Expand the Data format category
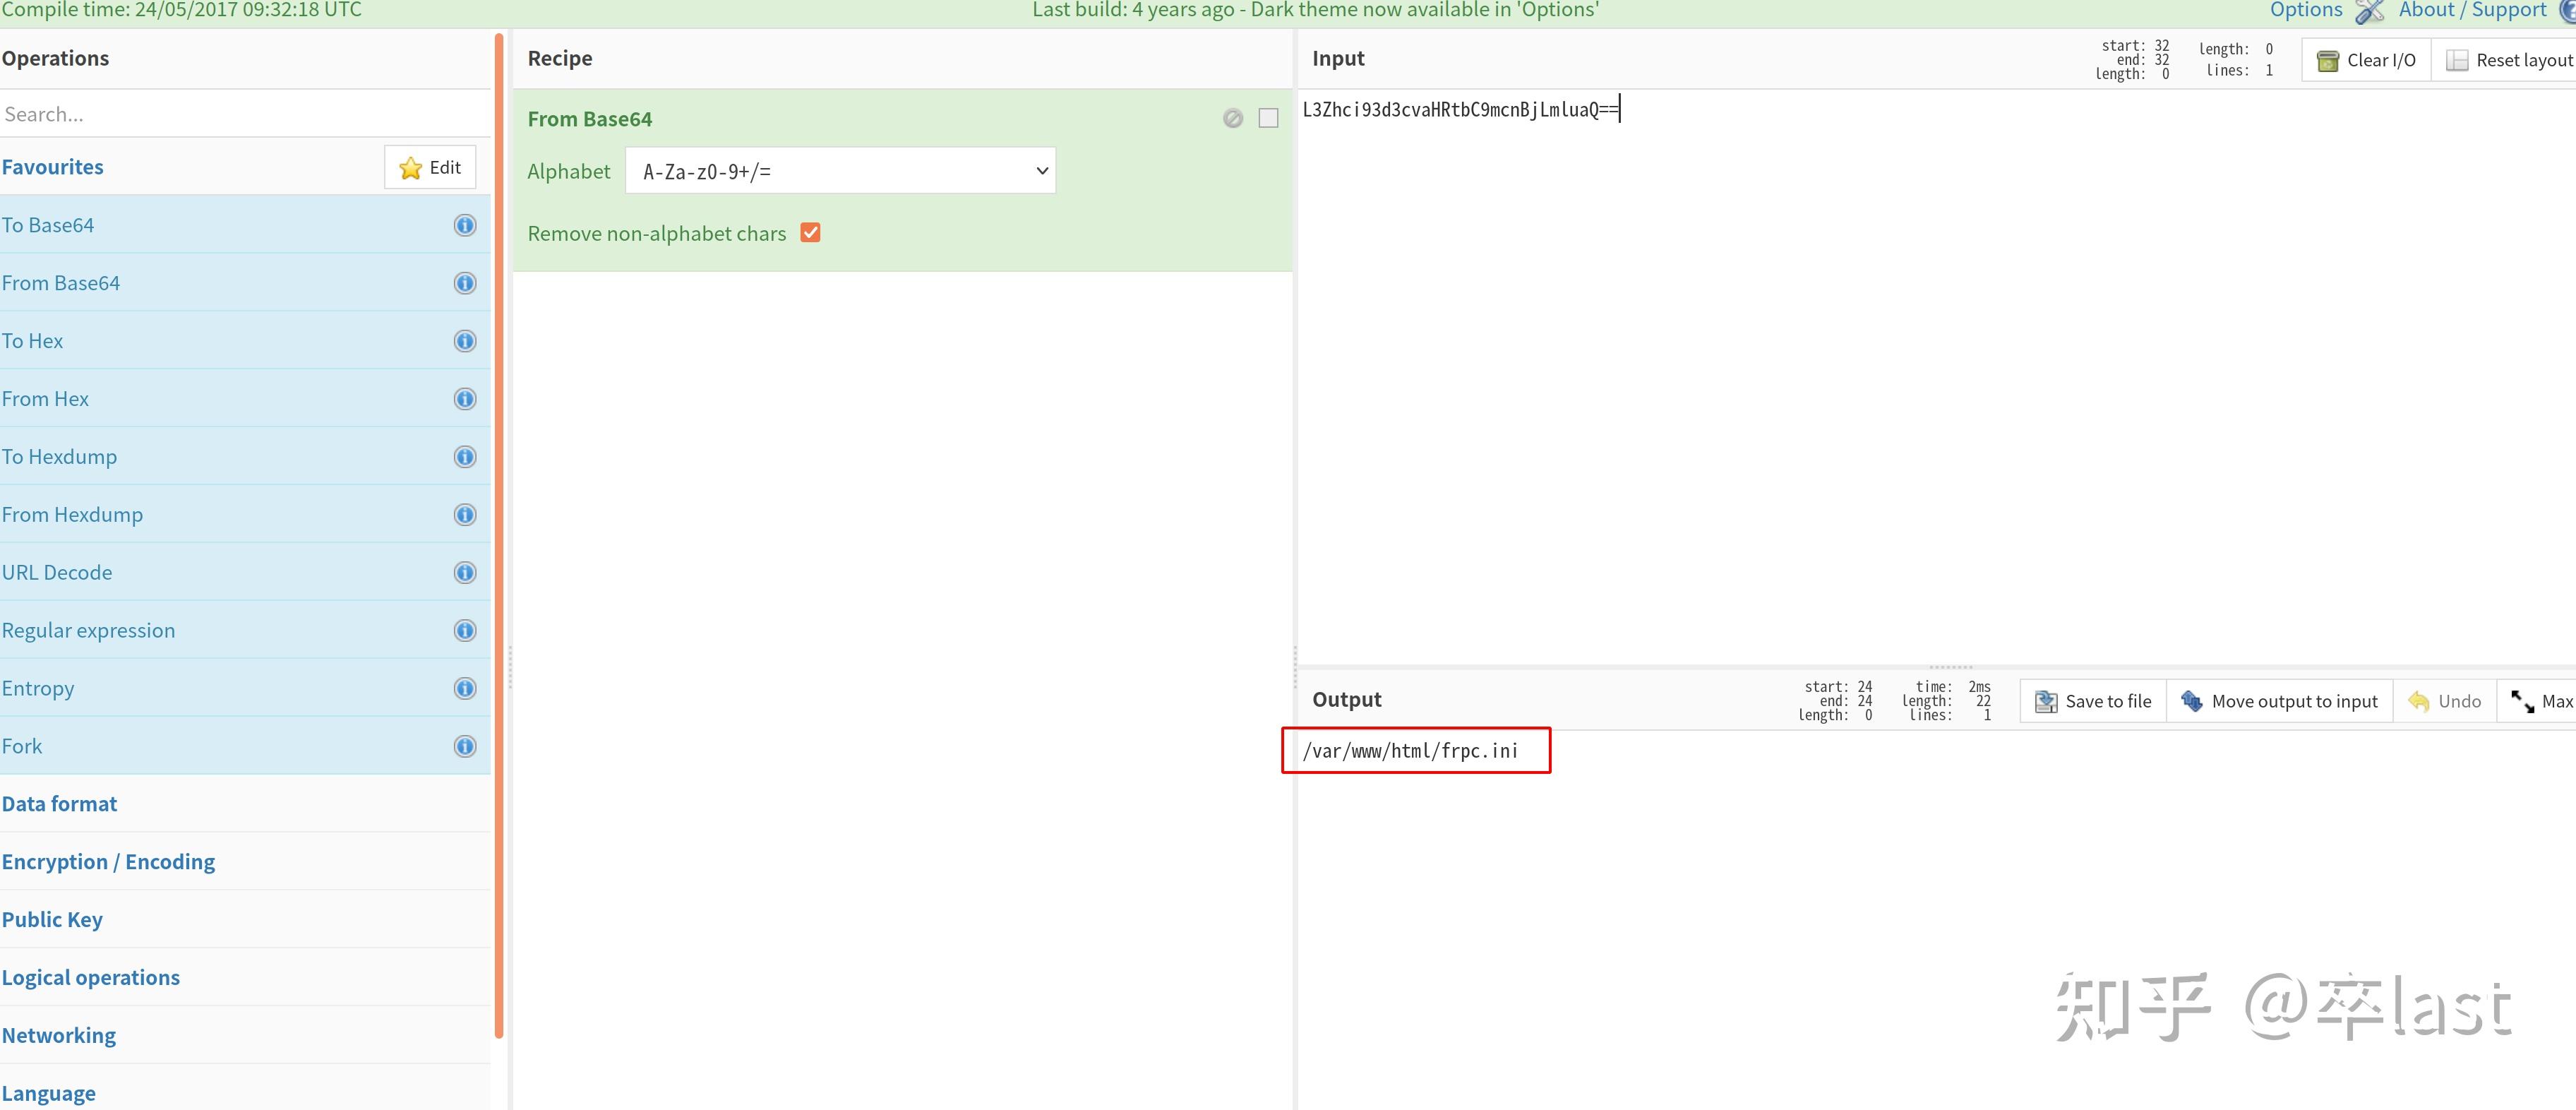This screenshot has height=1110, width=2576. [x=60, y=804]
